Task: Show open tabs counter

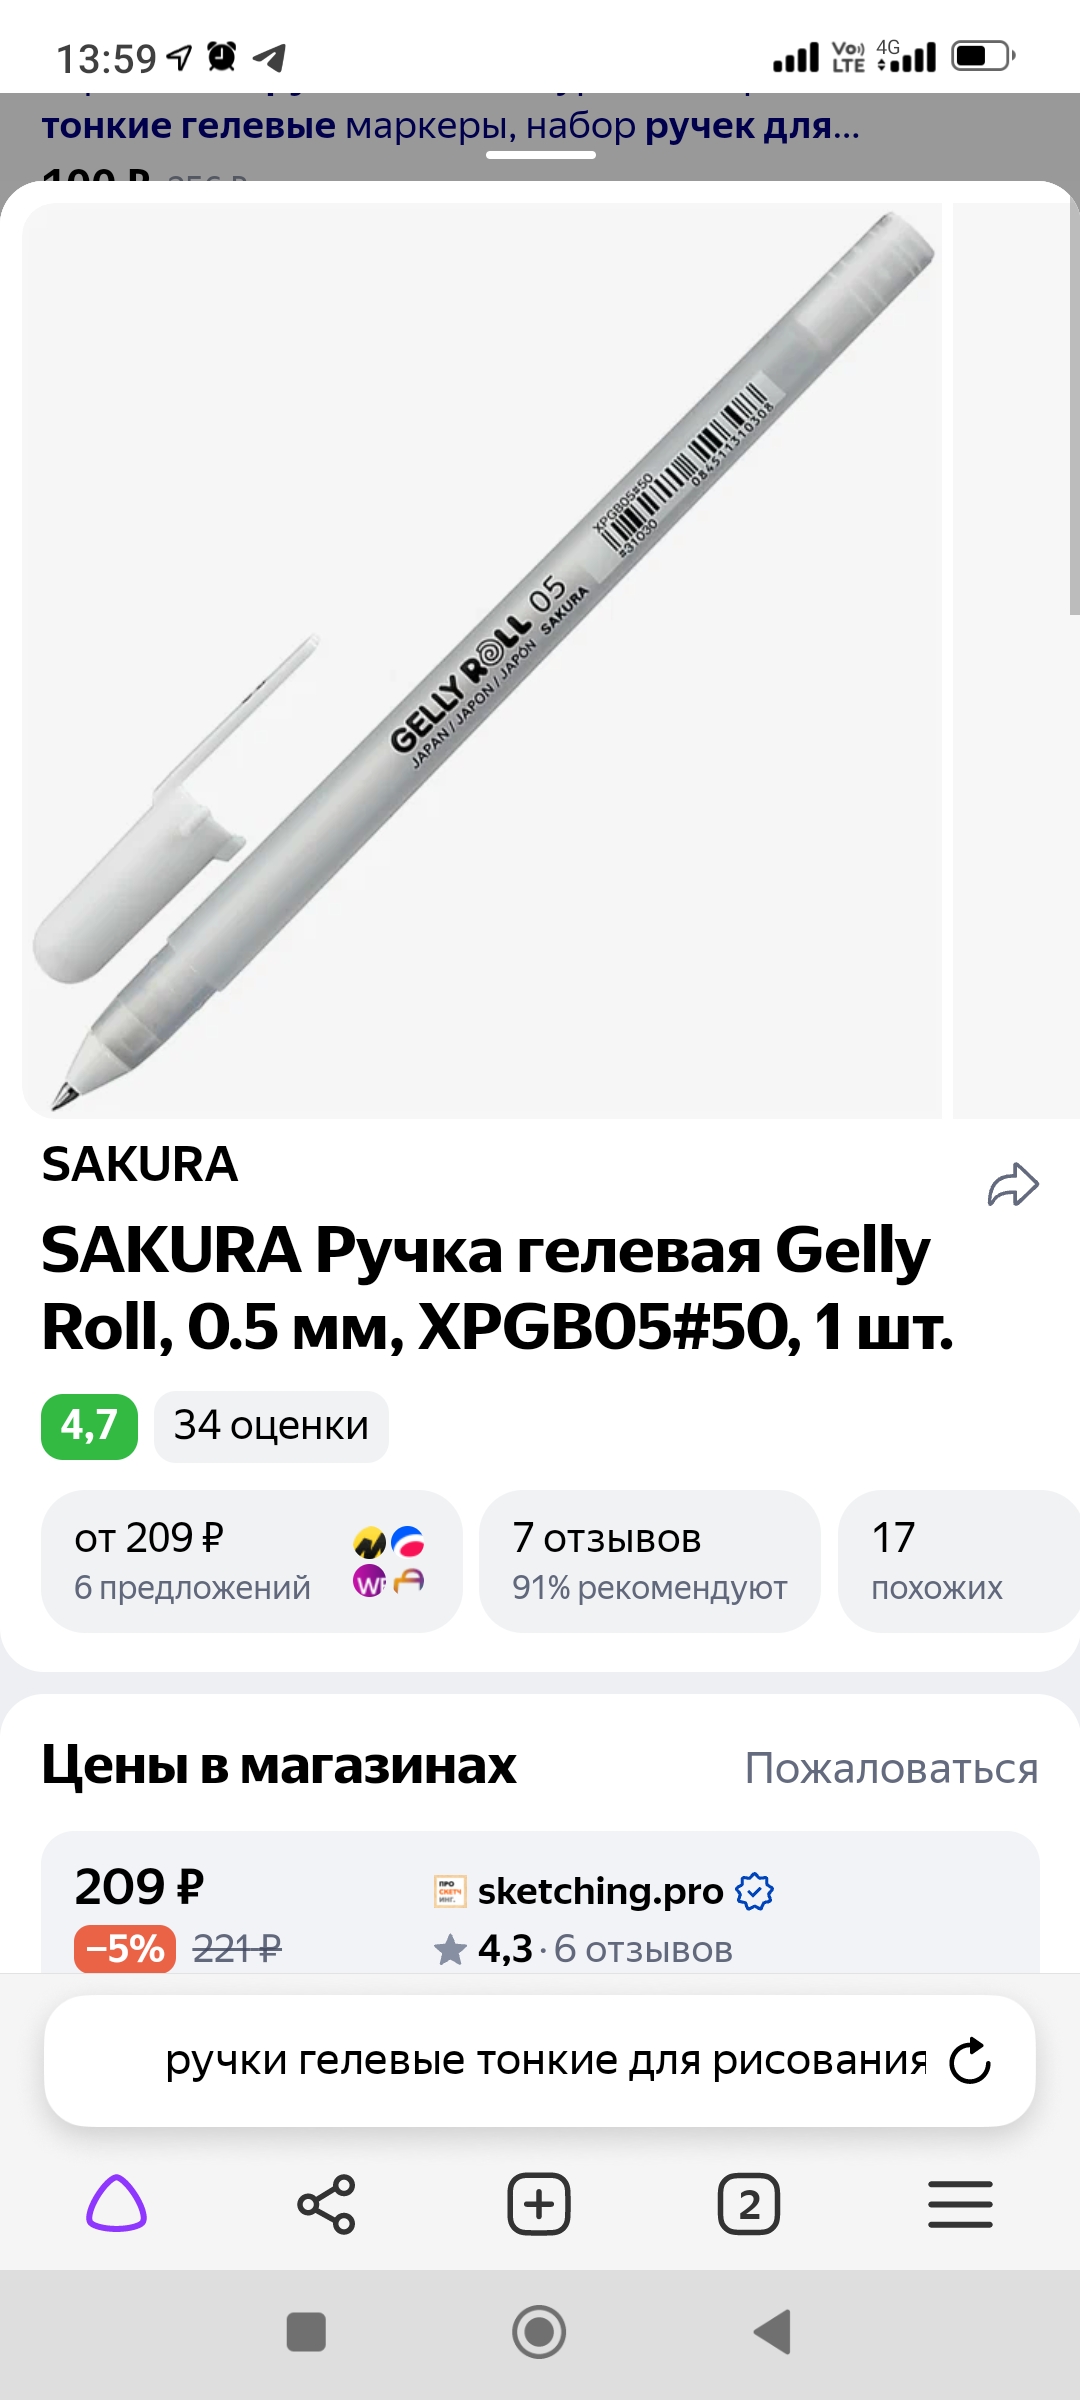Action: [749, 2204]
